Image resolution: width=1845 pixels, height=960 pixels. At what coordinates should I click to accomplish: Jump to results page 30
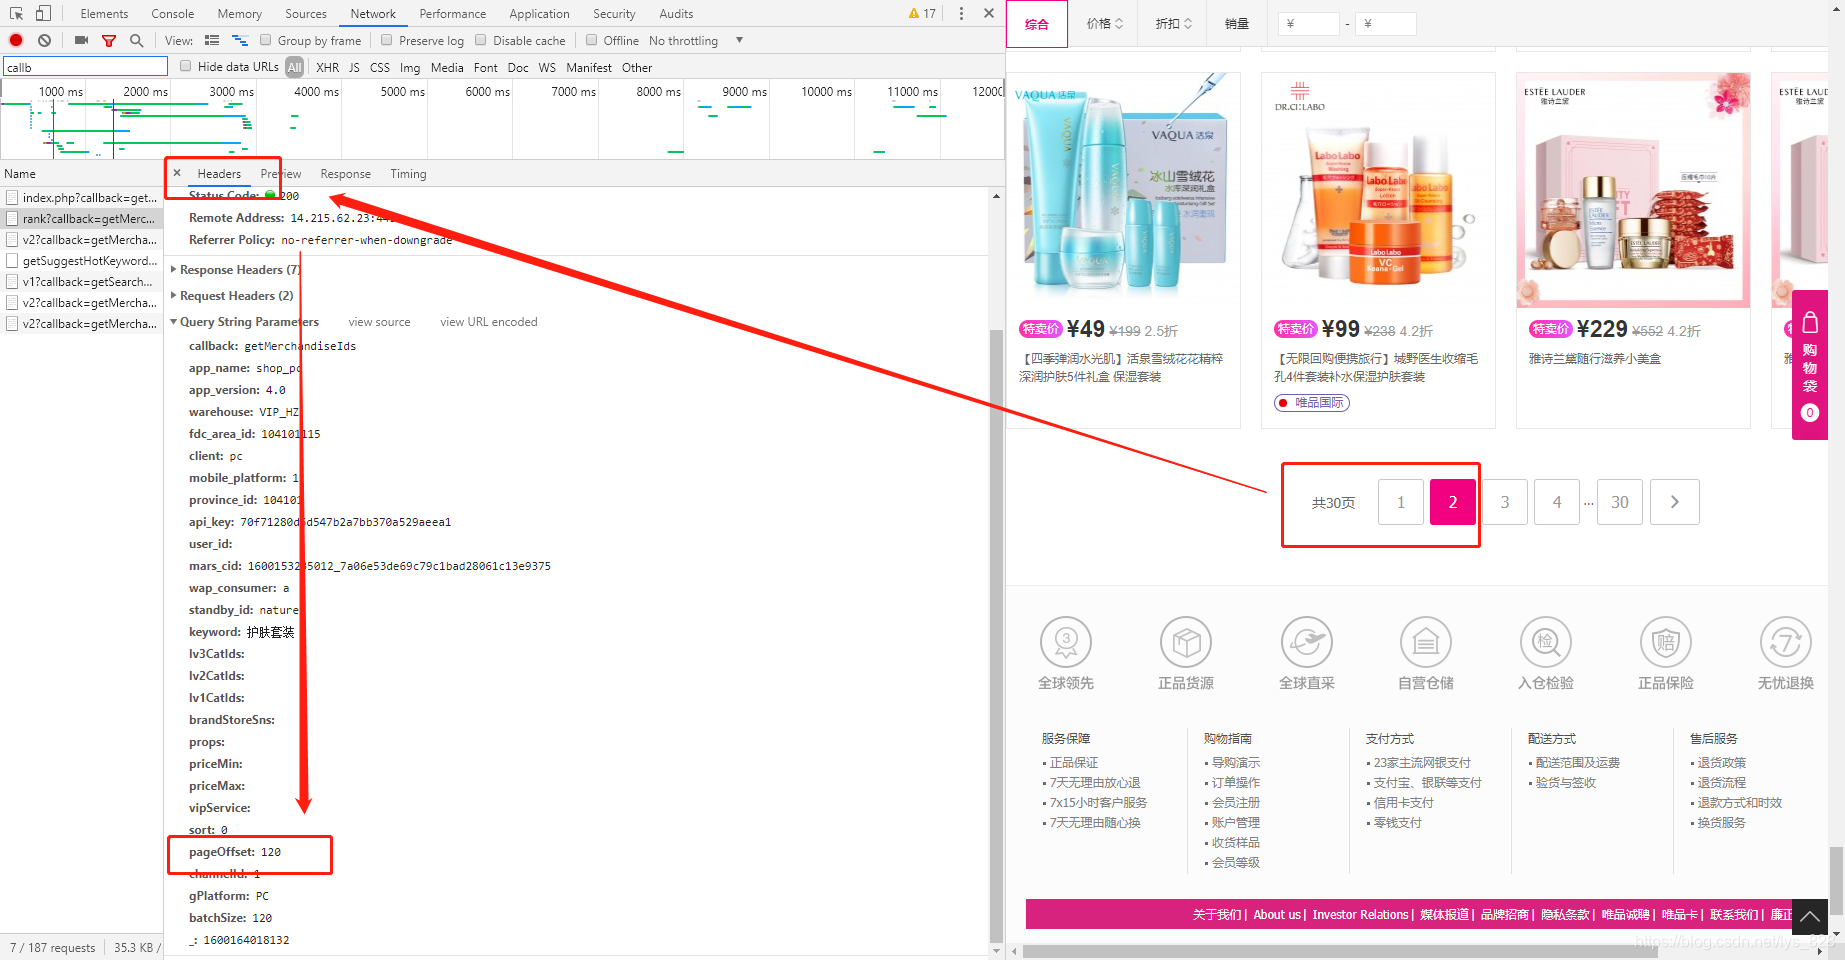(1619, 502)
